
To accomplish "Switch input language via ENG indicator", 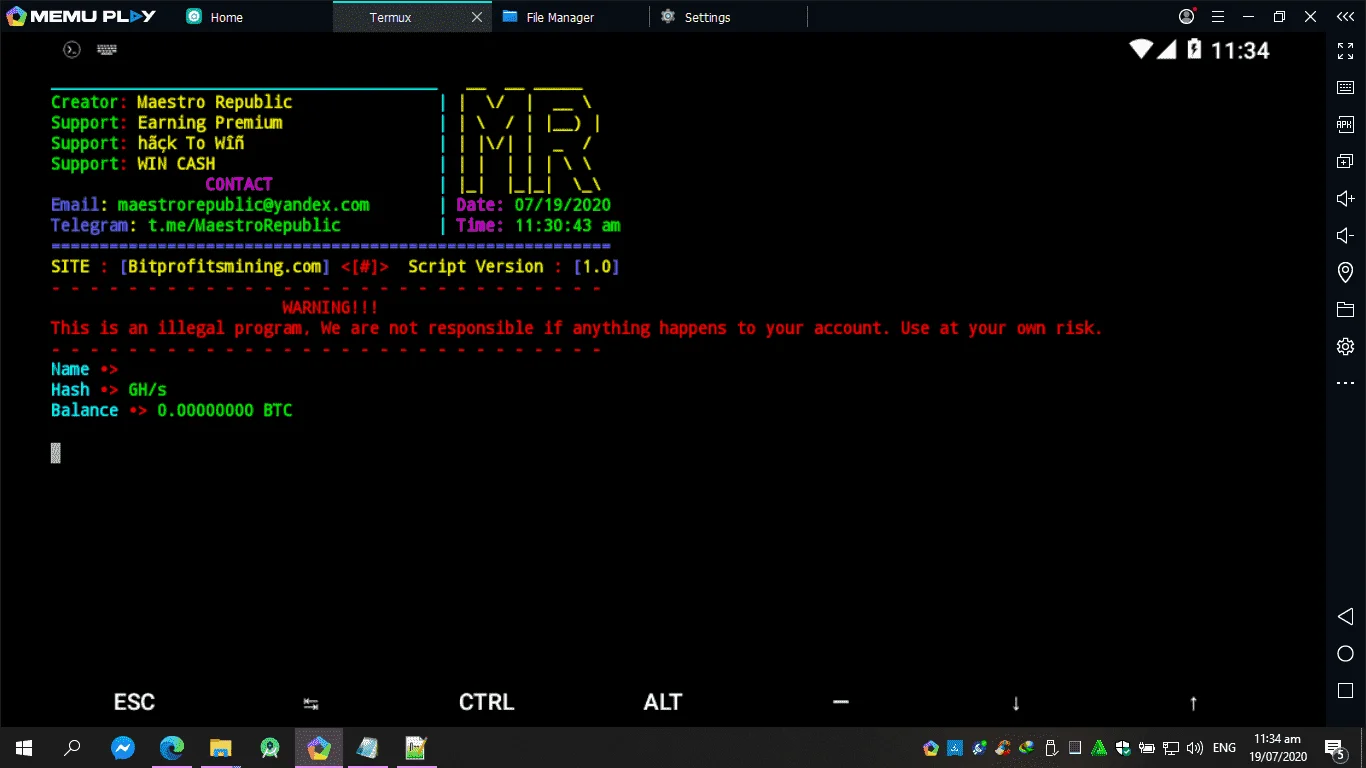I will coord(1224,748).
